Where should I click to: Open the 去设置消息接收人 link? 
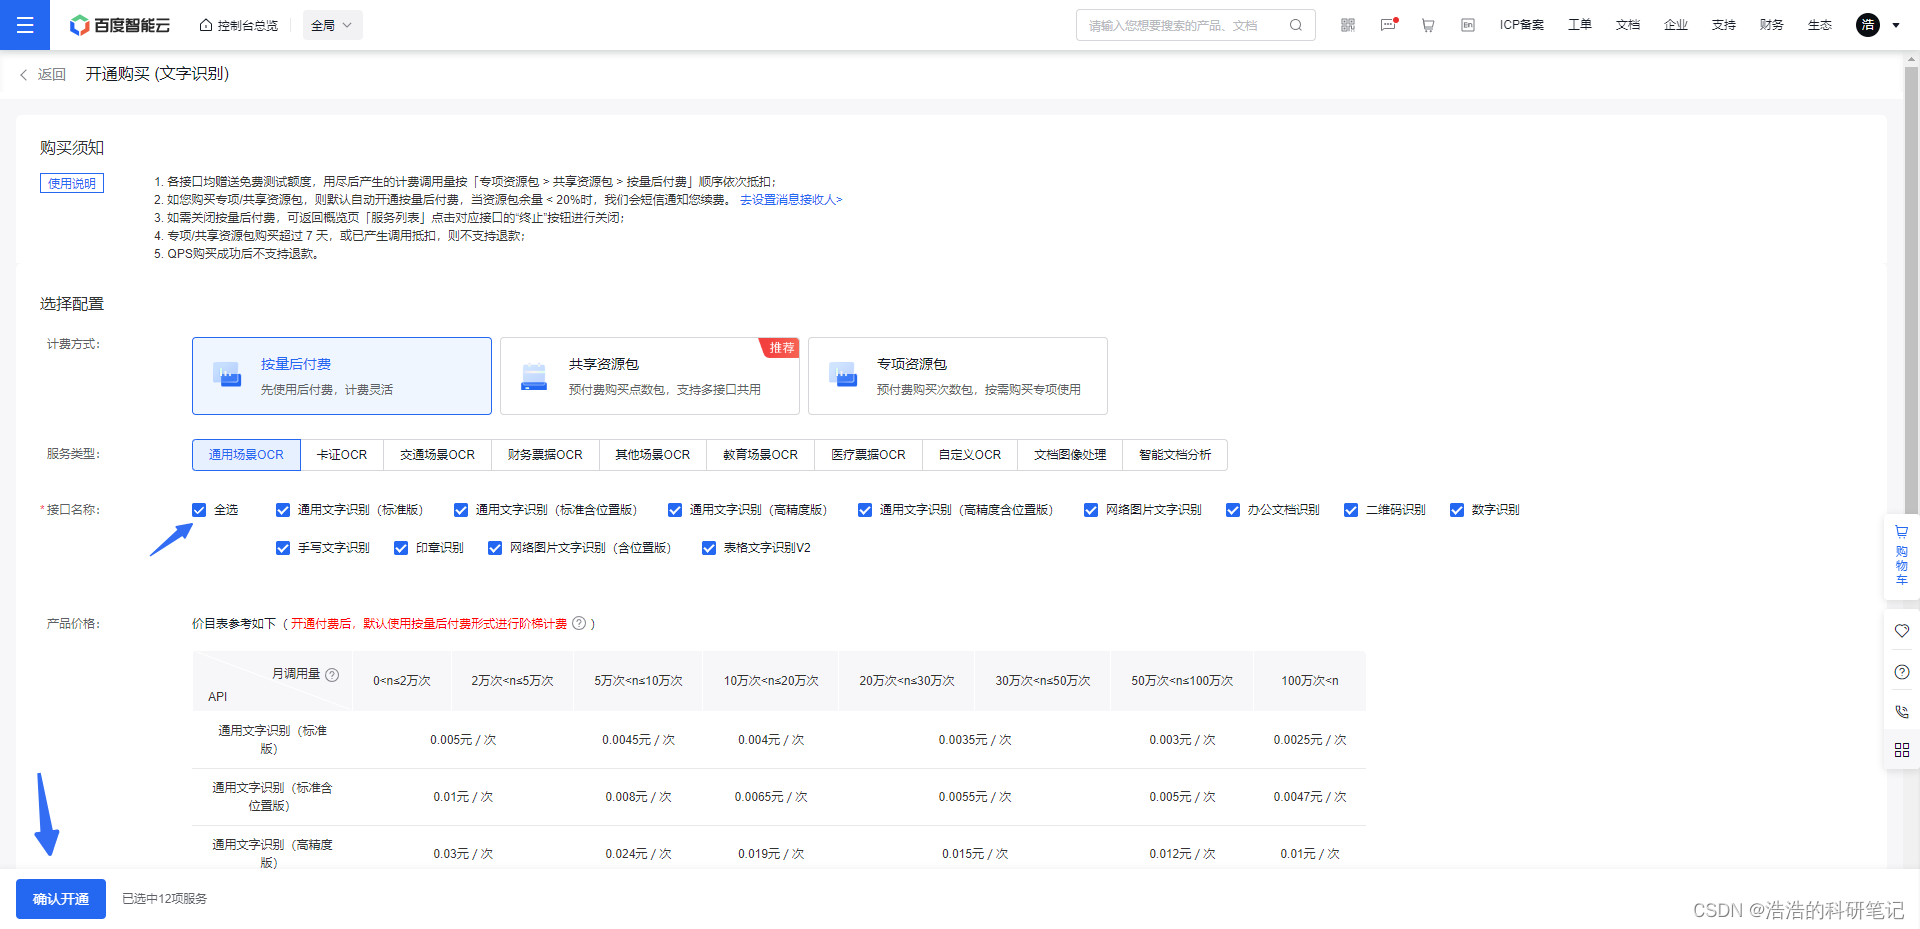pos(791,200)
